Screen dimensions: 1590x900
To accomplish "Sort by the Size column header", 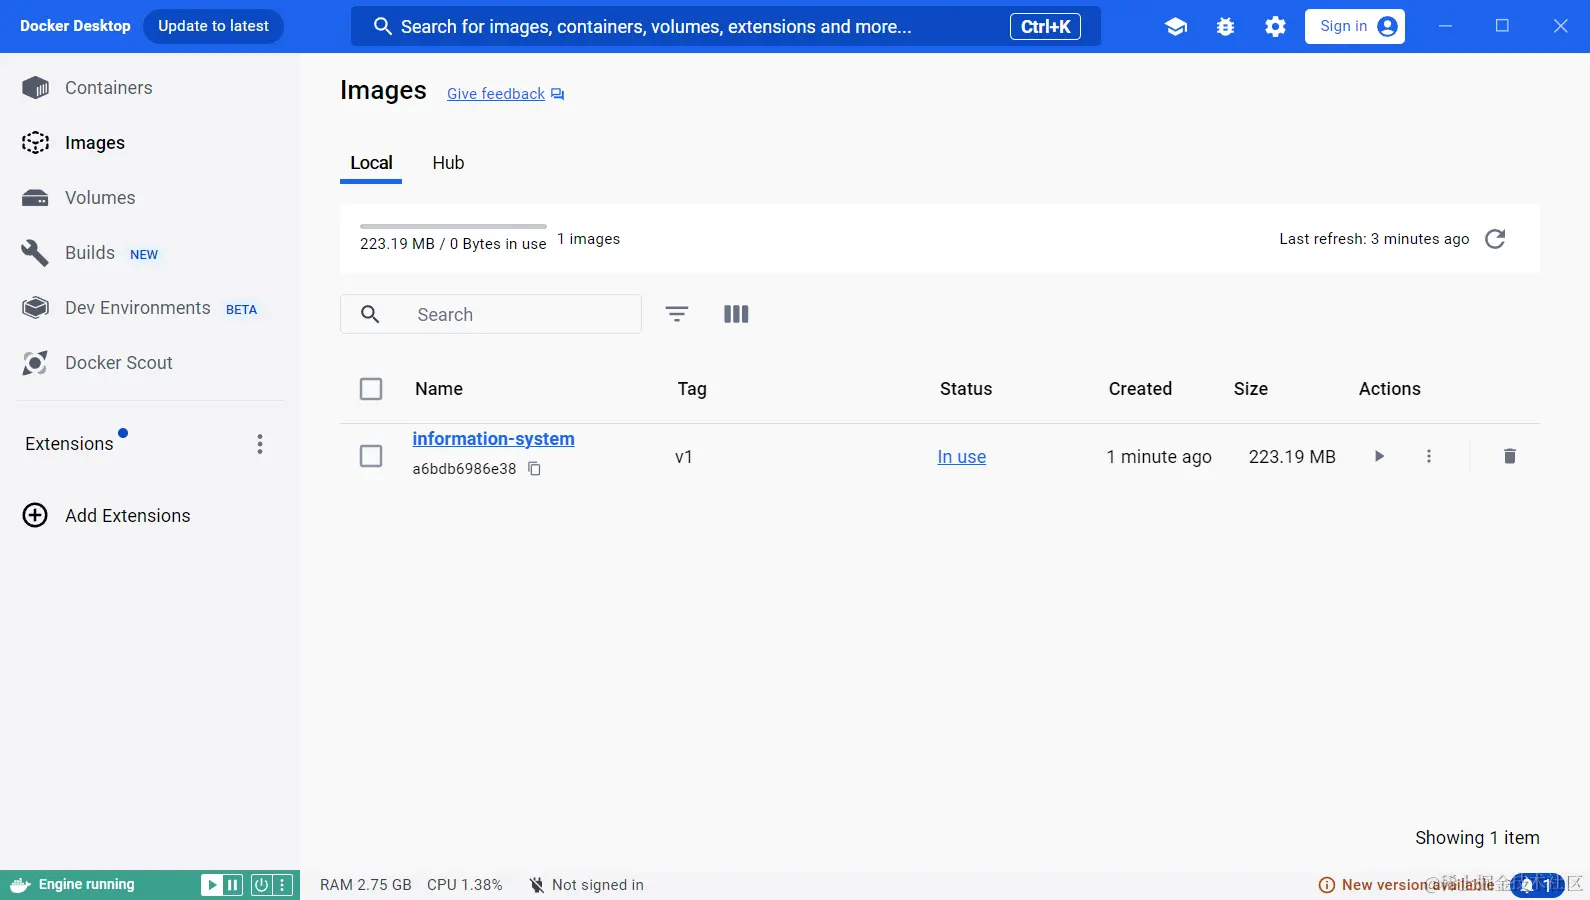I will (x=1250, y=389).
